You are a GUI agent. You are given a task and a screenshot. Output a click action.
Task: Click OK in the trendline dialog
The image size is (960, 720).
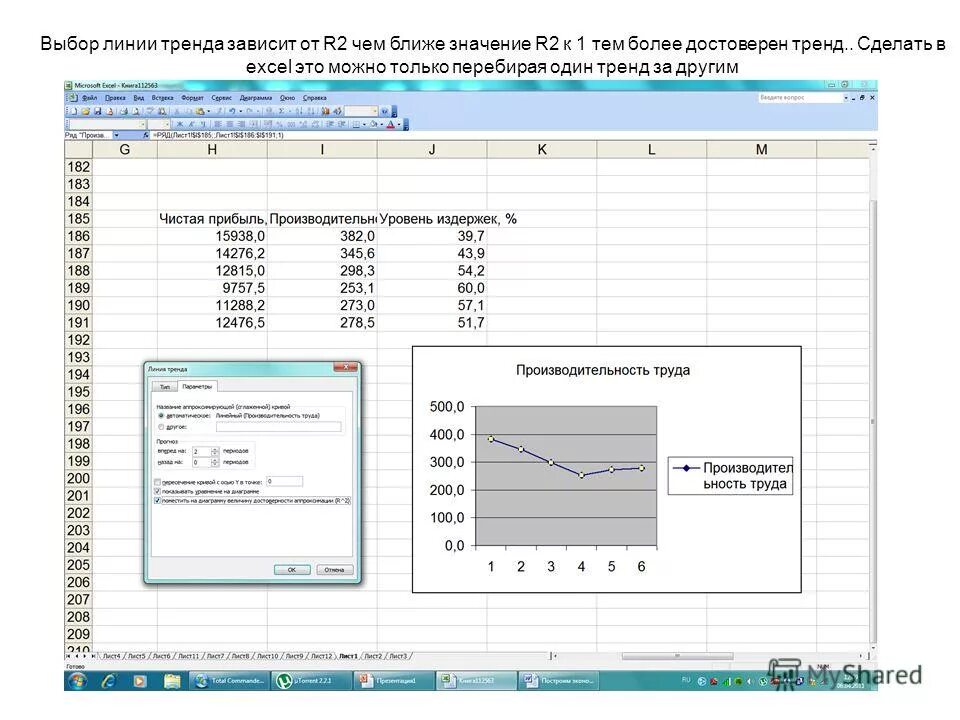292,569
